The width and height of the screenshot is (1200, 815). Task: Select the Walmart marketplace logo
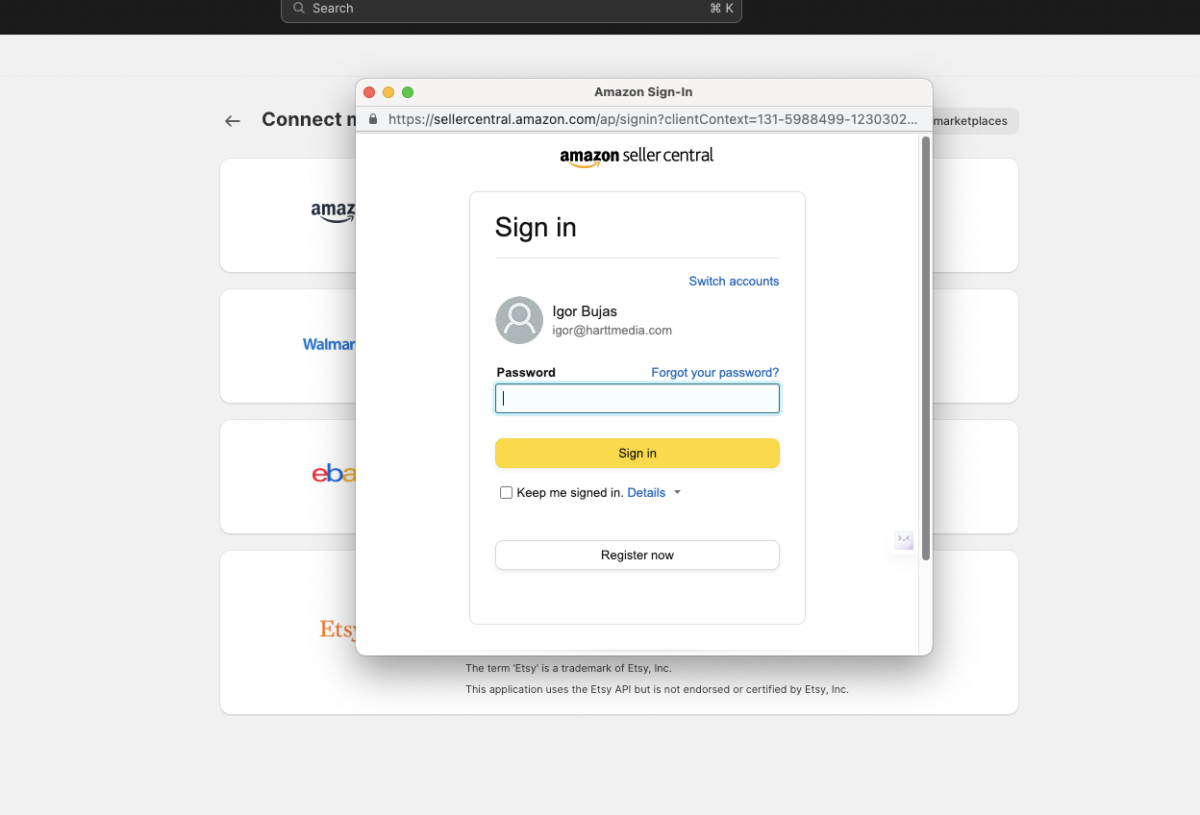pos(330,344)
